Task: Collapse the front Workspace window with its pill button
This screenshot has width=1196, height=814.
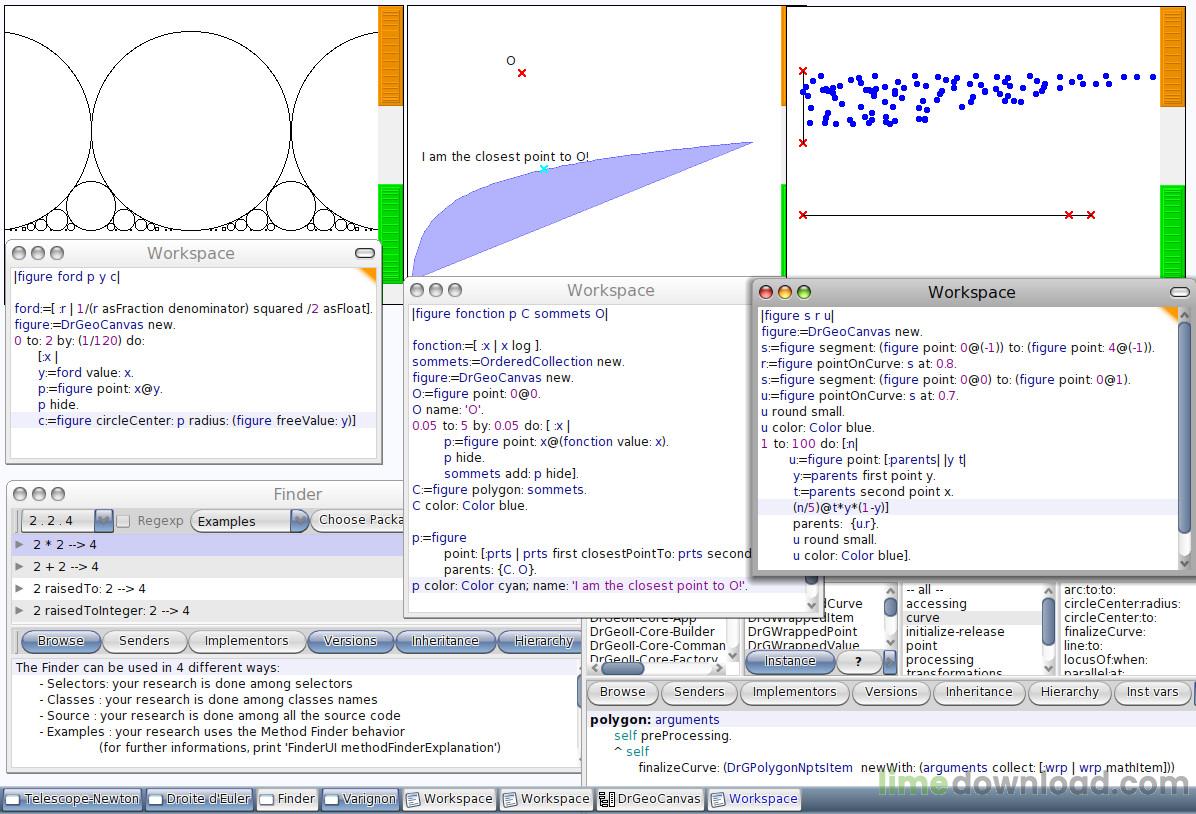Action: [1179, 291]
